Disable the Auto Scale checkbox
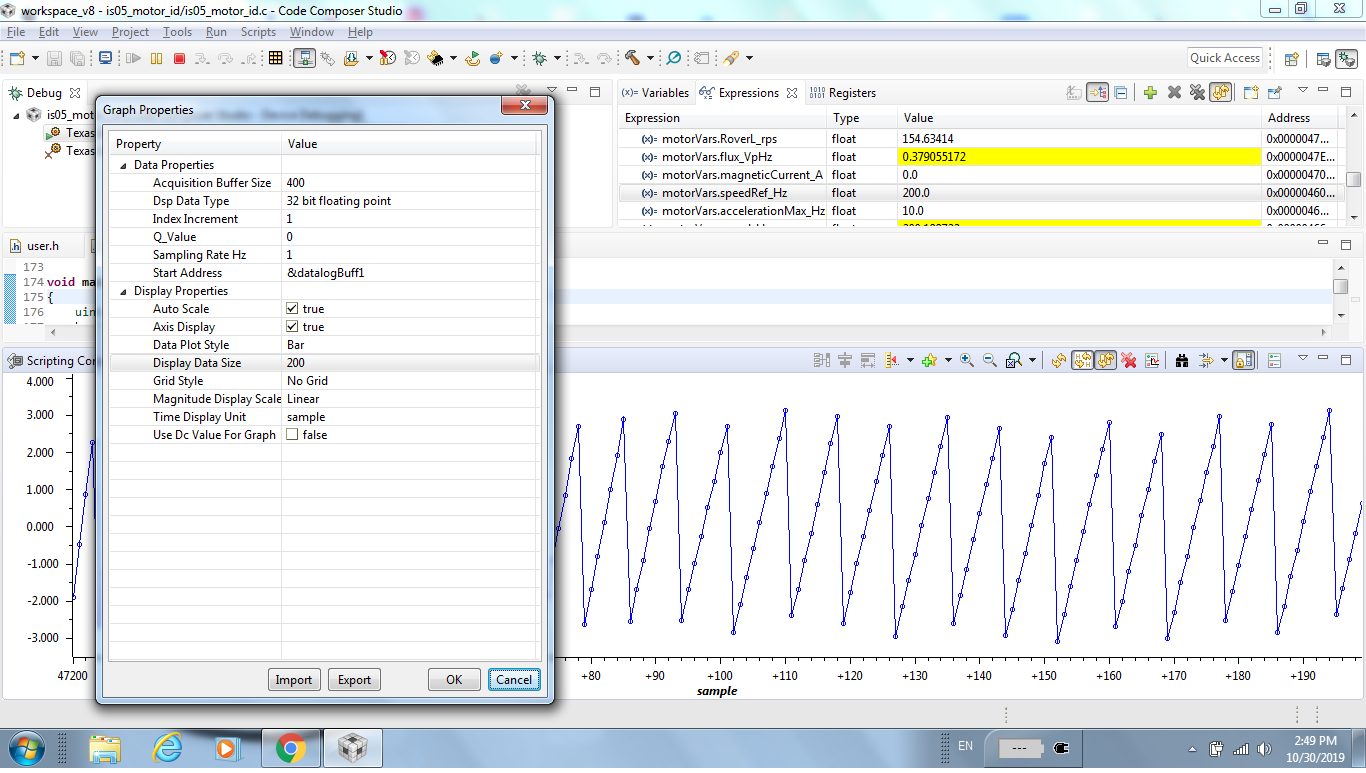The width and height of the screenshot is (1366, 773). 293,309
